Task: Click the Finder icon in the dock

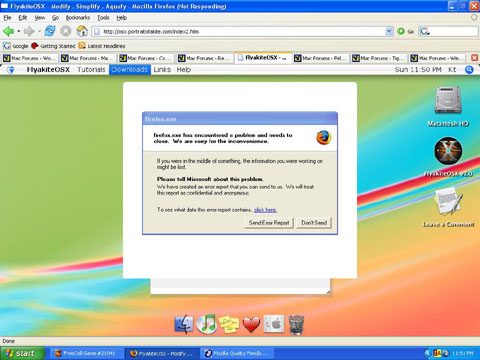Action: click(x=184, y=324)
